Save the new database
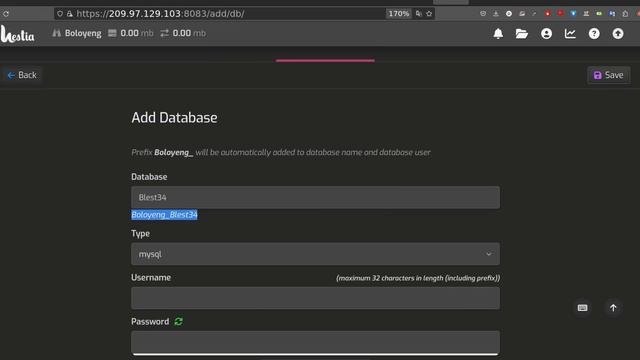Image resolution: width=640 pixels, height=360 pixels. click(608, 75)
